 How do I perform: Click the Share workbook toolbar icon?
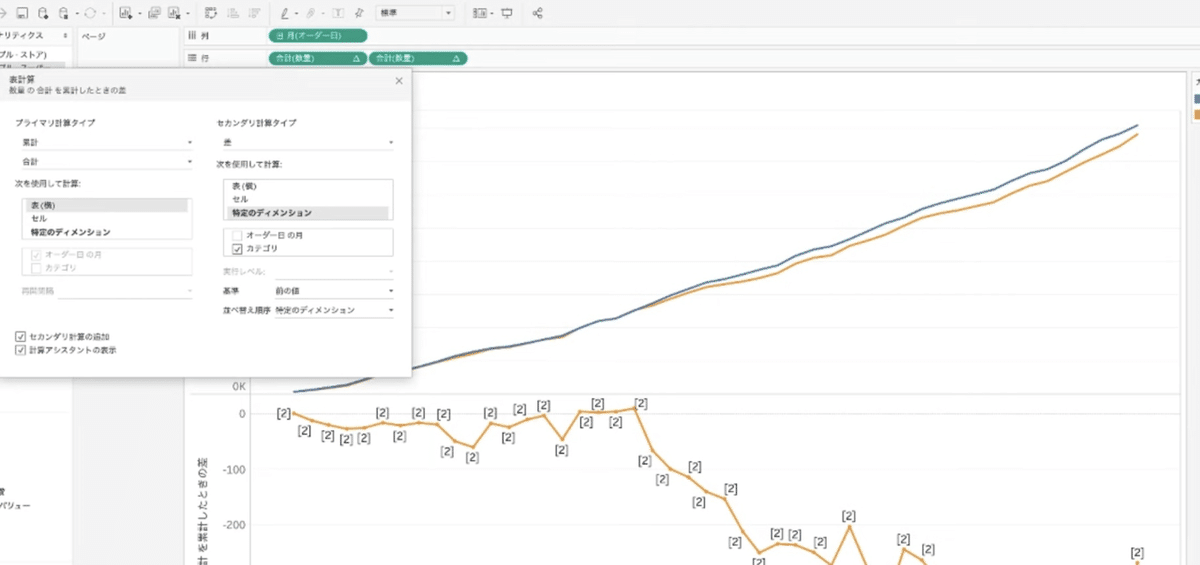coord(538,13)
